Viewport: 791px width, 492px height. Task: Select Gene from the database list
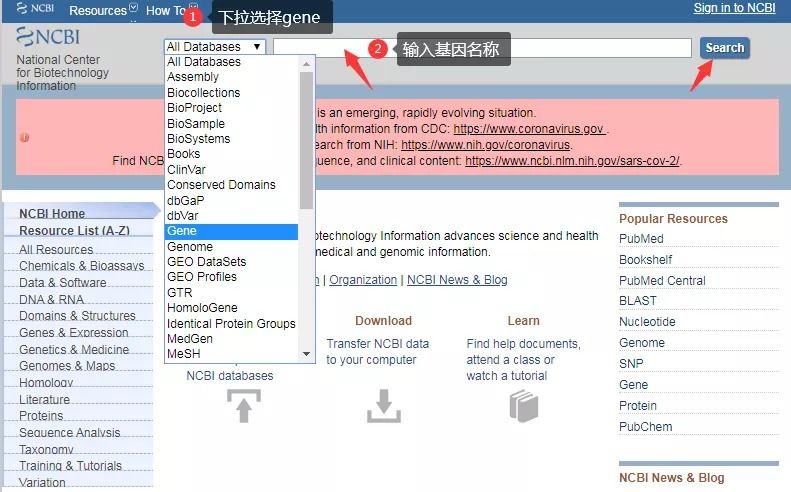click(x=231, y=231)
